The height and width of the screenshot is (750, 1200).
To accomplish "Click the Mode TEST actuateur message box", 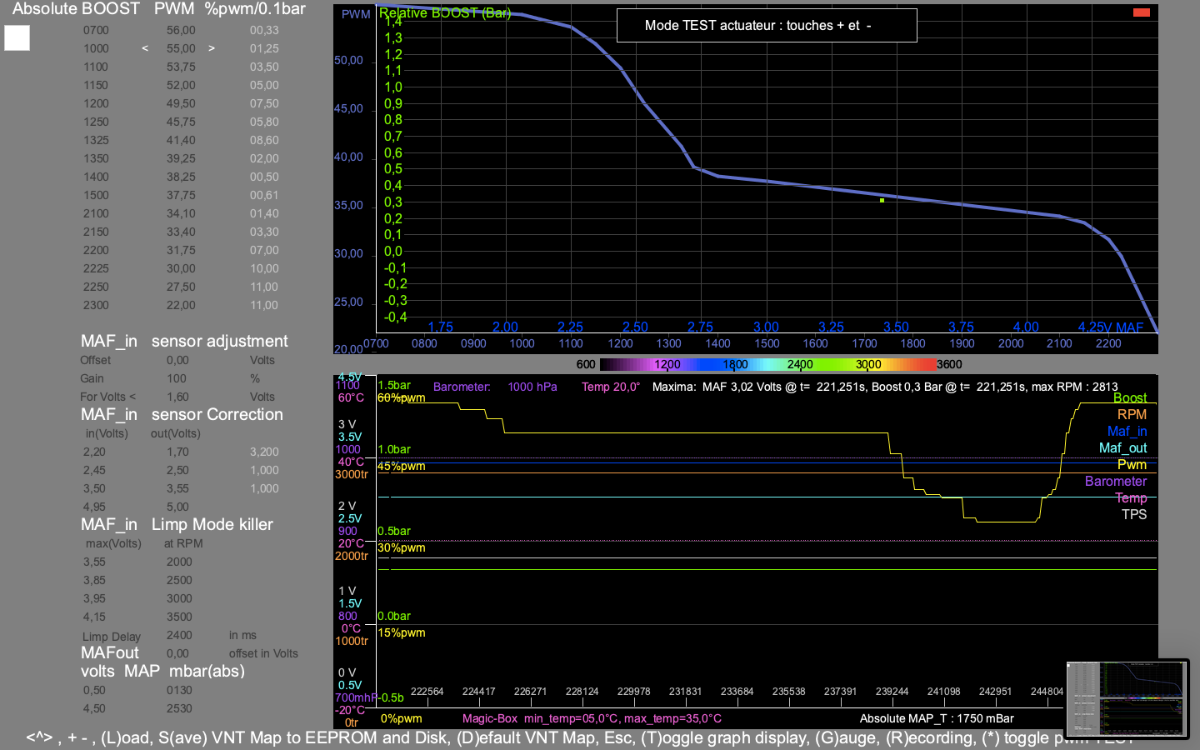I will click(766, 25).
